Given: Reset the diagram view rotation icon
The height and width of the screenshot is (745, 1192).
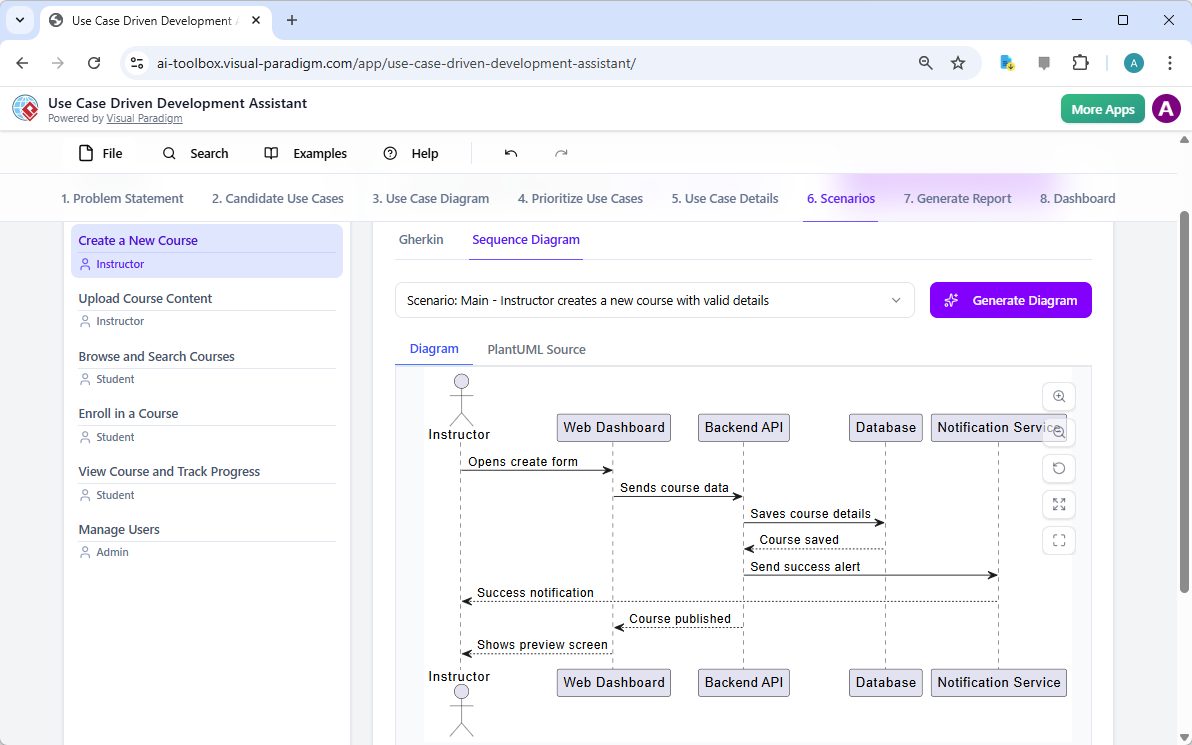Looking at the screenshot, I should click(1059, 468).
